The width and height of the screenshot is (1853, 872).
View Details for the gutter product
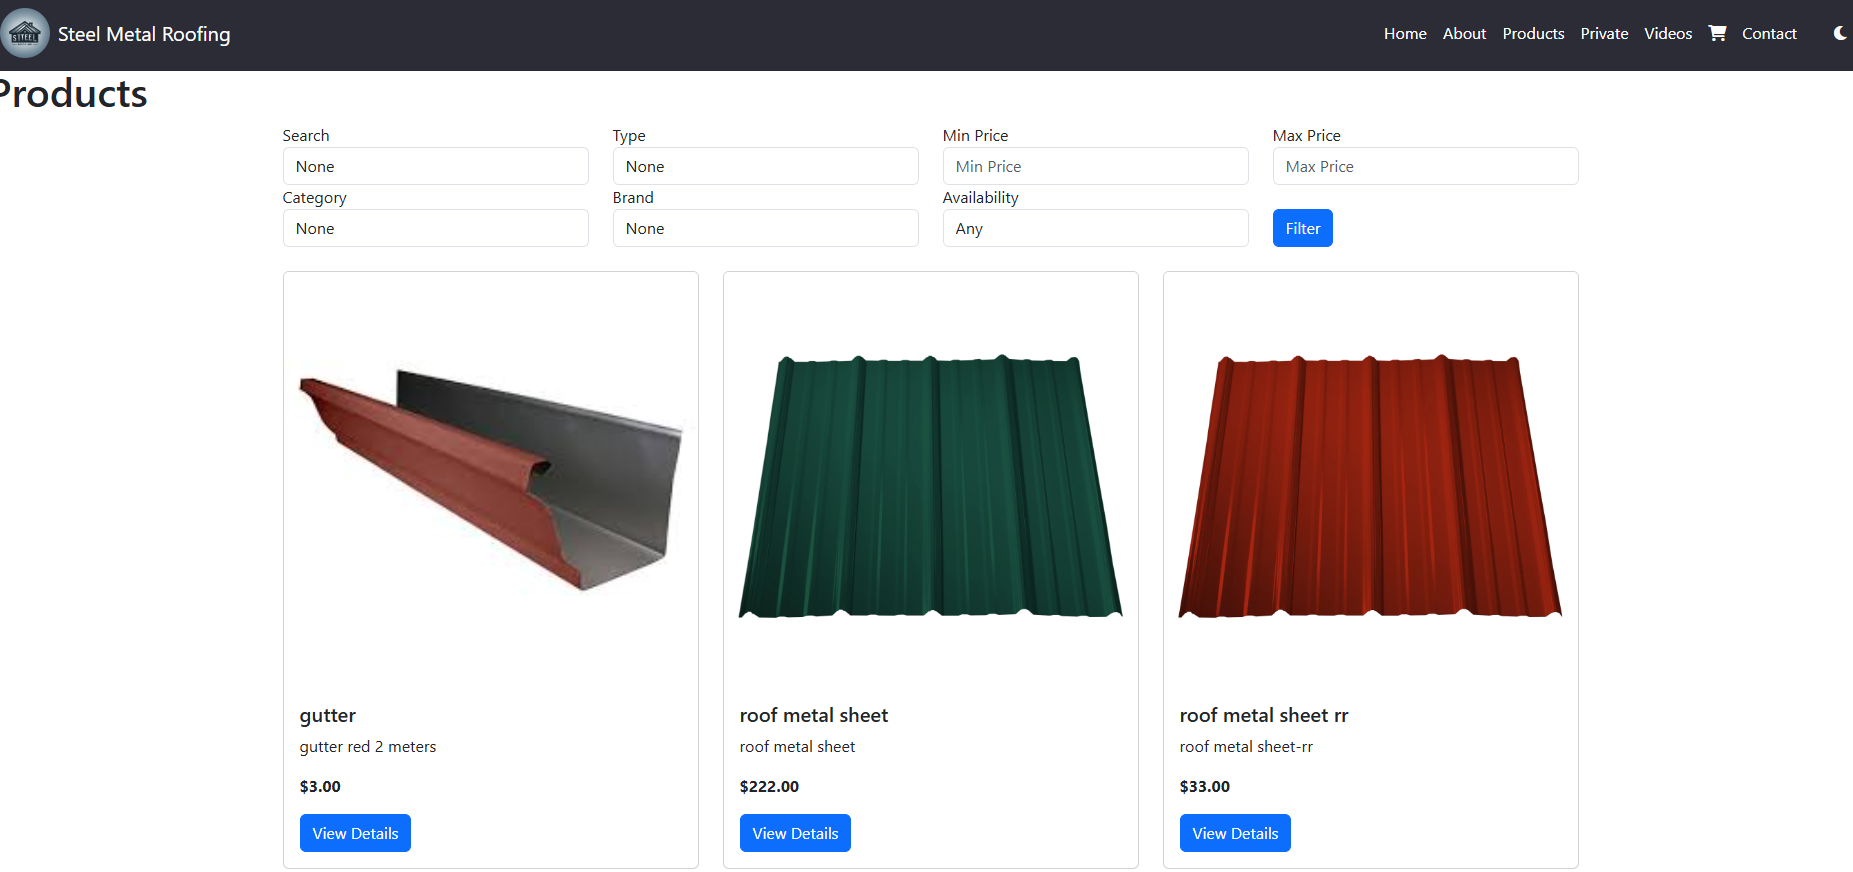tap(355, 833)
